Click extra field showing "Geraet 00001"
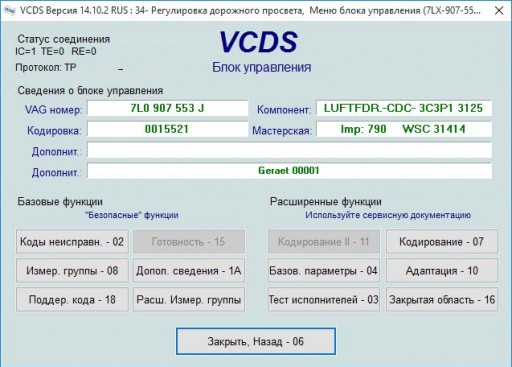The image size is (512, 367). (289, 171)
